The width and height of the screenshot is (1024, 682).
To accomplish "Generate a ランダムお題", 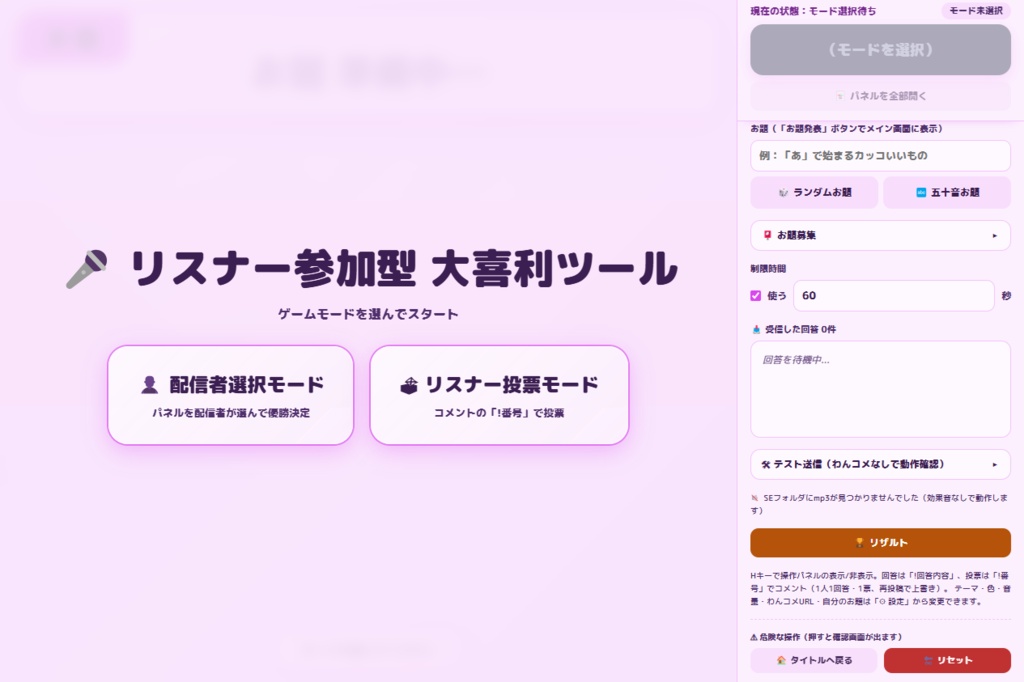I will (x=814, y=192).
